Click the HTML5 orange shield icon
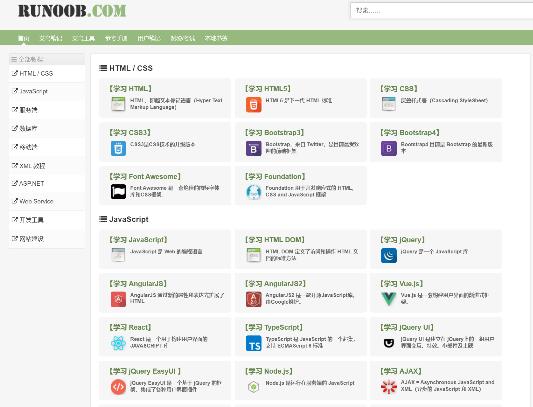The height and width of the screenshot is (407, 533). (x=254, y=104)
